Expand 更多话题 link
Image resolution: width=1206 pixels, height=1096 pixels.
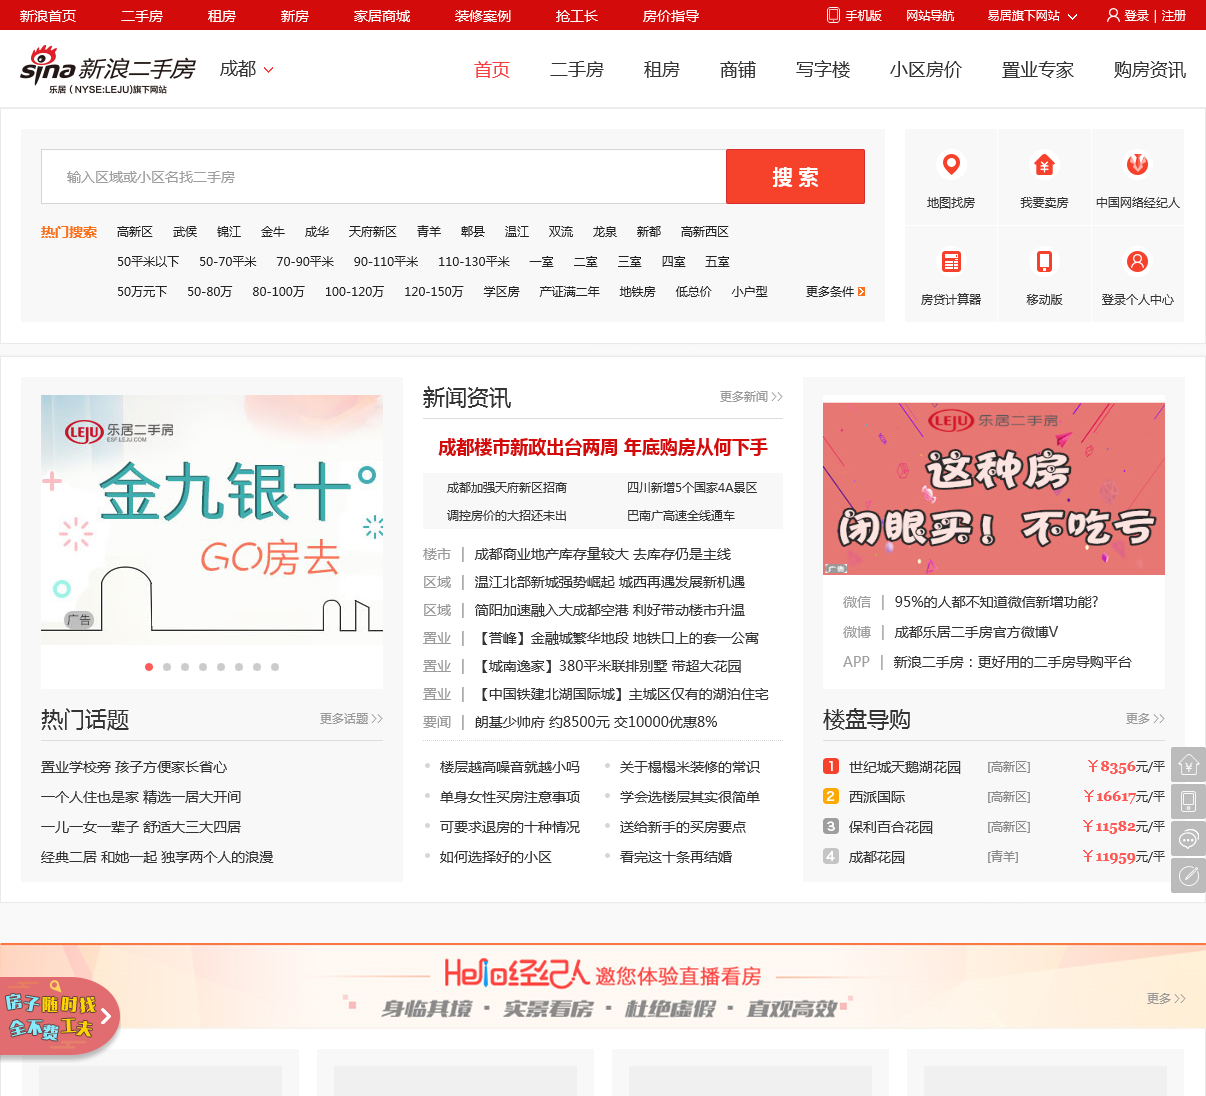click(351, 718)
